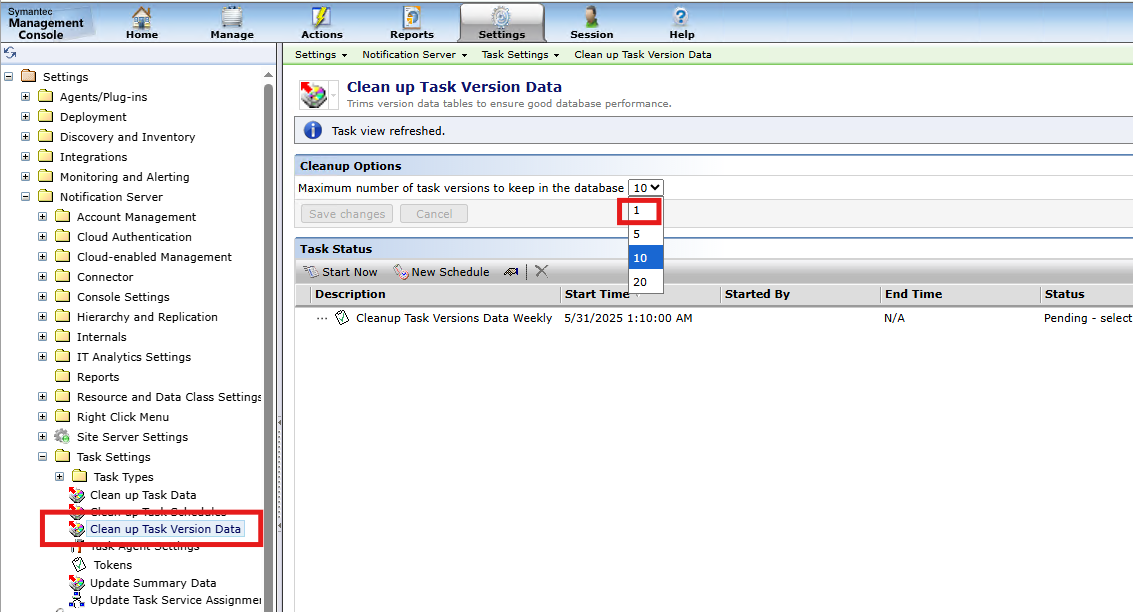Expand Discovery and Inventory folder
Screen dimensions: 1133x612
coord(25,137)
